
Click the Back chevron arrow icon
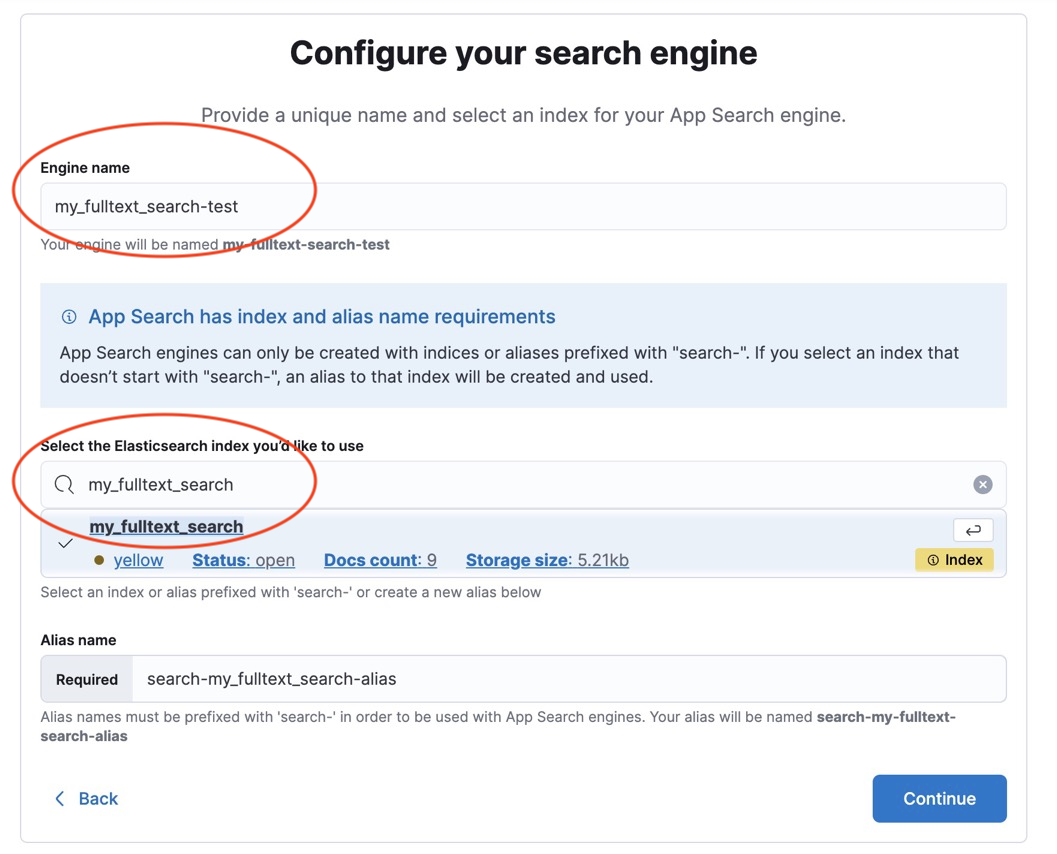[60, 799]
